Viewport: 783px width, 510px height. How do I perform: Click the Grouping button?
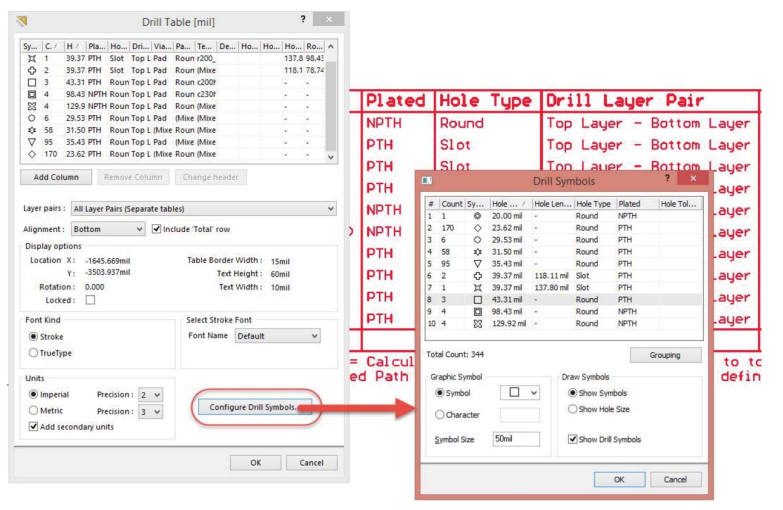tap(666, 355)
